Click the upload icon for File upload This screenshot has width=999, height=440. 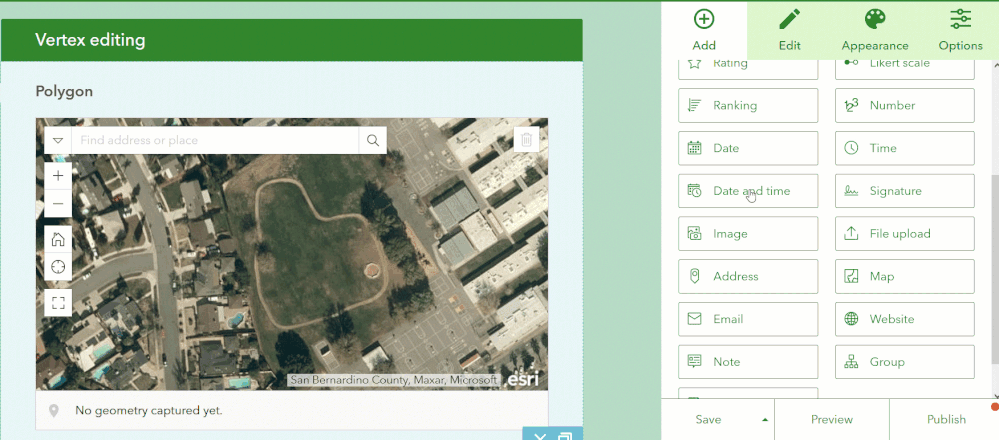click(851, 233)
